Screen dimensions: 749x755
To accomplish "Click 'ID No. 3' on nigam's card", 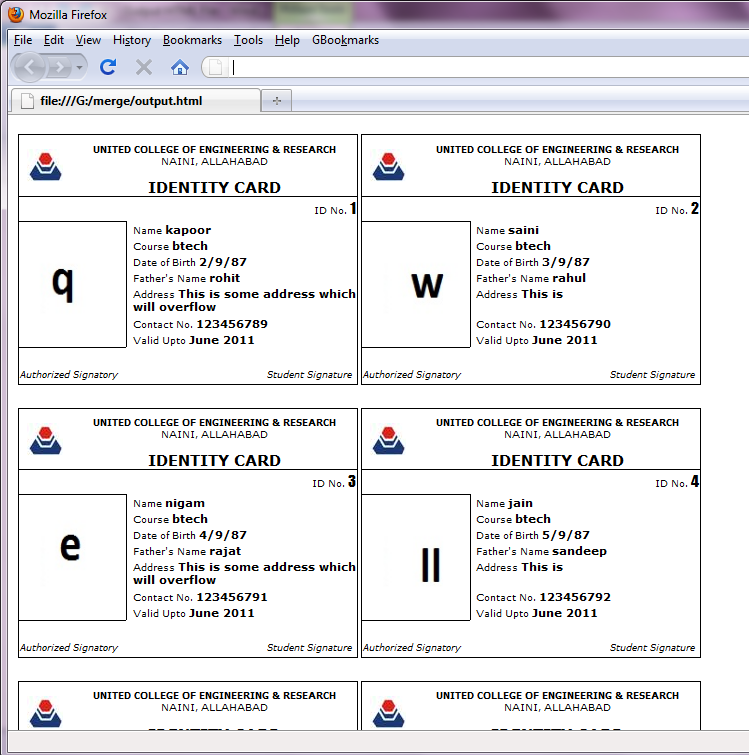I will click(335, 482).
